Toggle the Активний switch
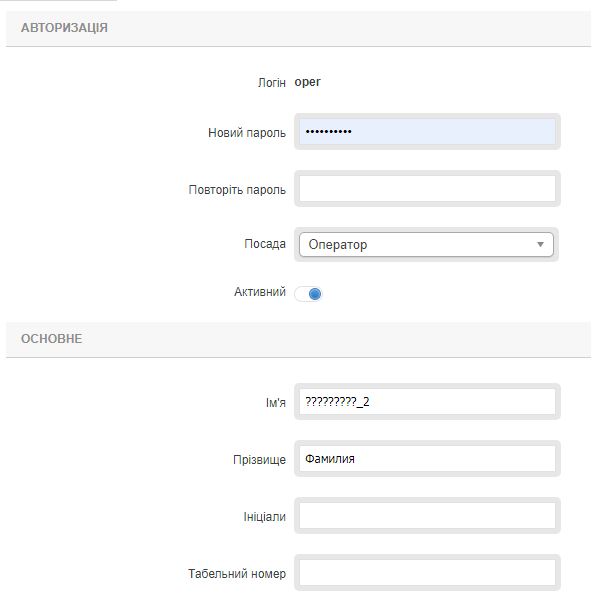The height and width of the screenshot is (608, 603). click(309, 294)
